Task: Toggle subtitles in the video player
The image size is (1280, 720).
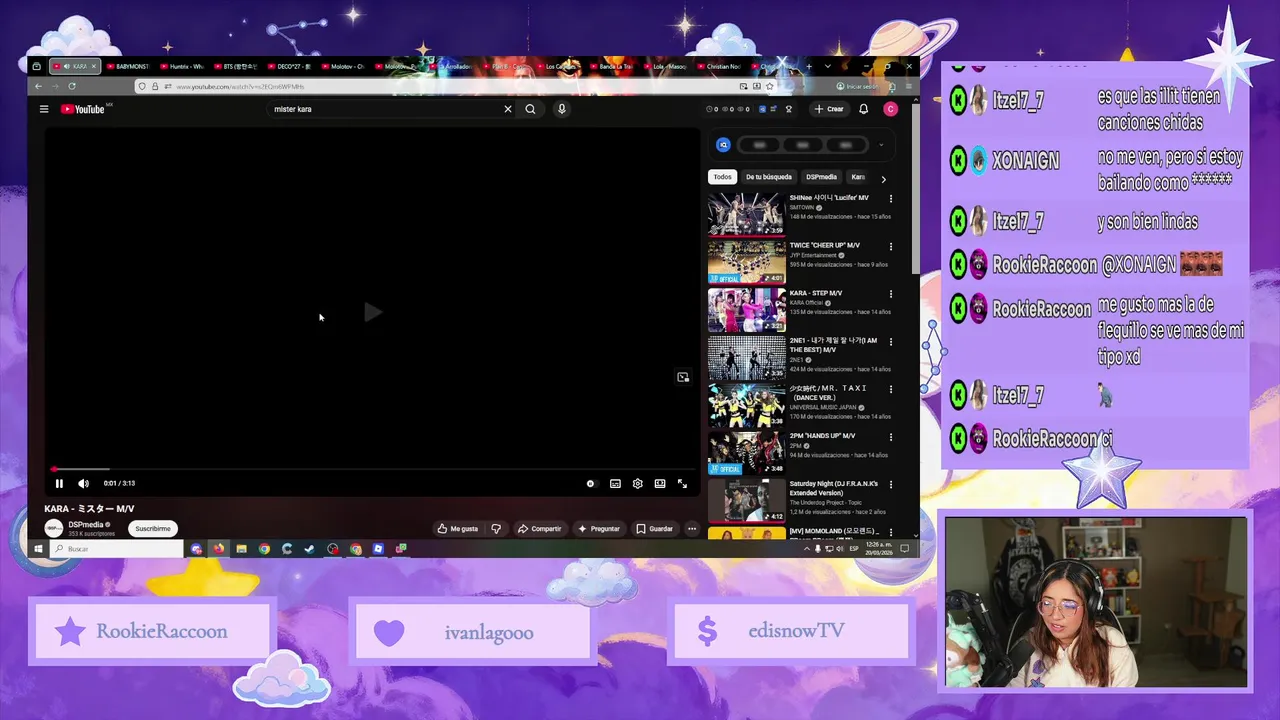Action: (615, 483)
